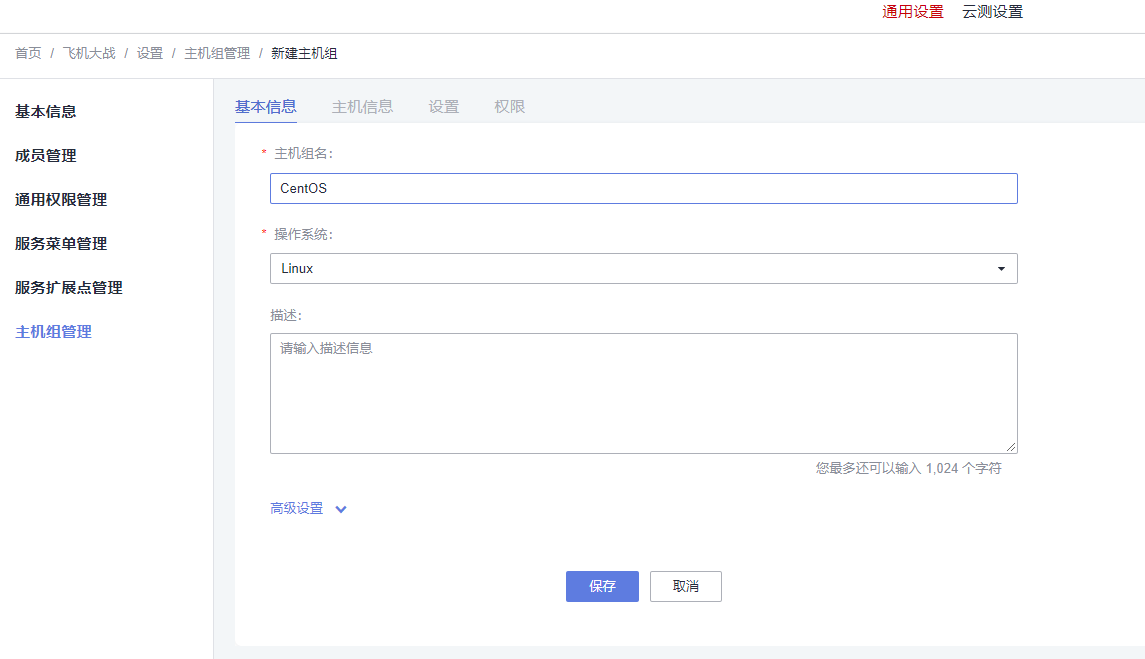This screenshot has width=1145, height=659.
Task: Switch to the 基本信息 tab
Action: pos(266,107)
